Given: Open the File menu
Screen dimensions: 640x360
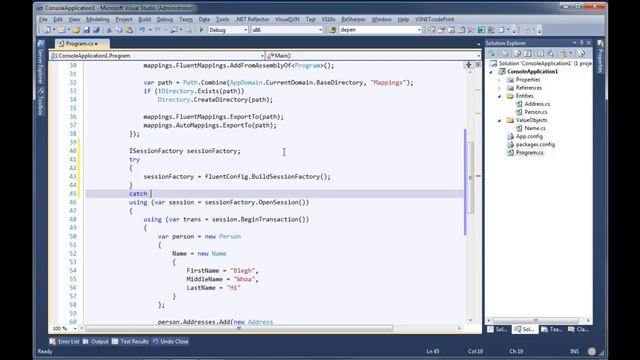Looking at the screenshot, I should 43,19.
